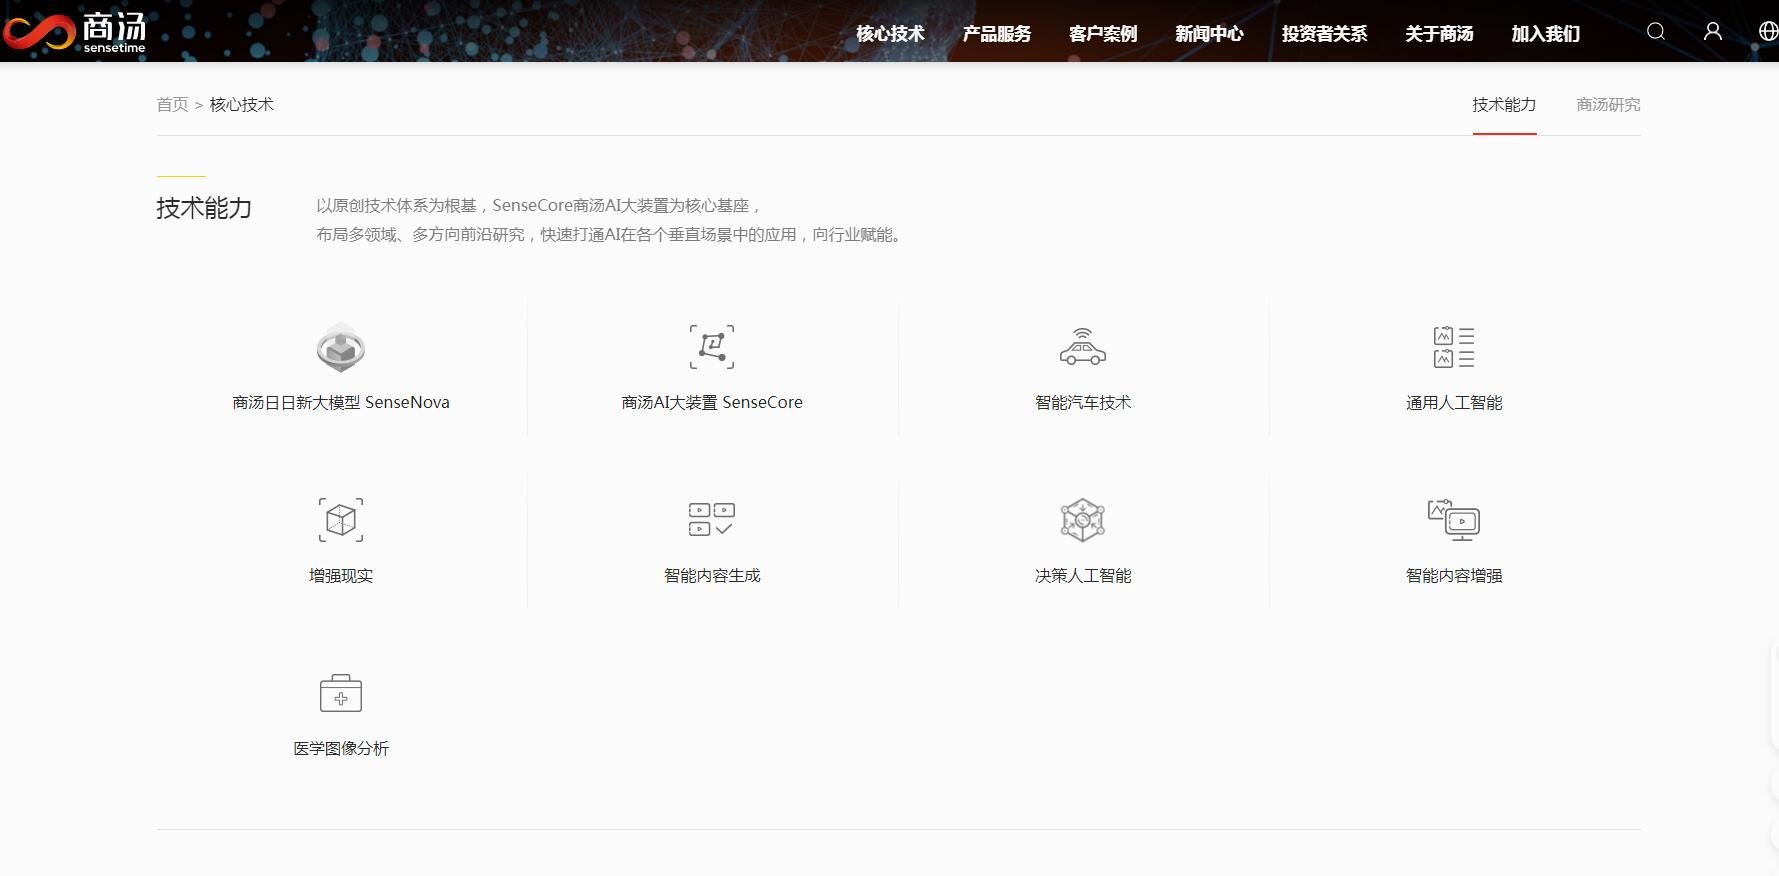Open the search magnifier icon
Image resolution: width=1779 pixels, height=876 pixels.
pyautogui.click(x=1656, y=32)
